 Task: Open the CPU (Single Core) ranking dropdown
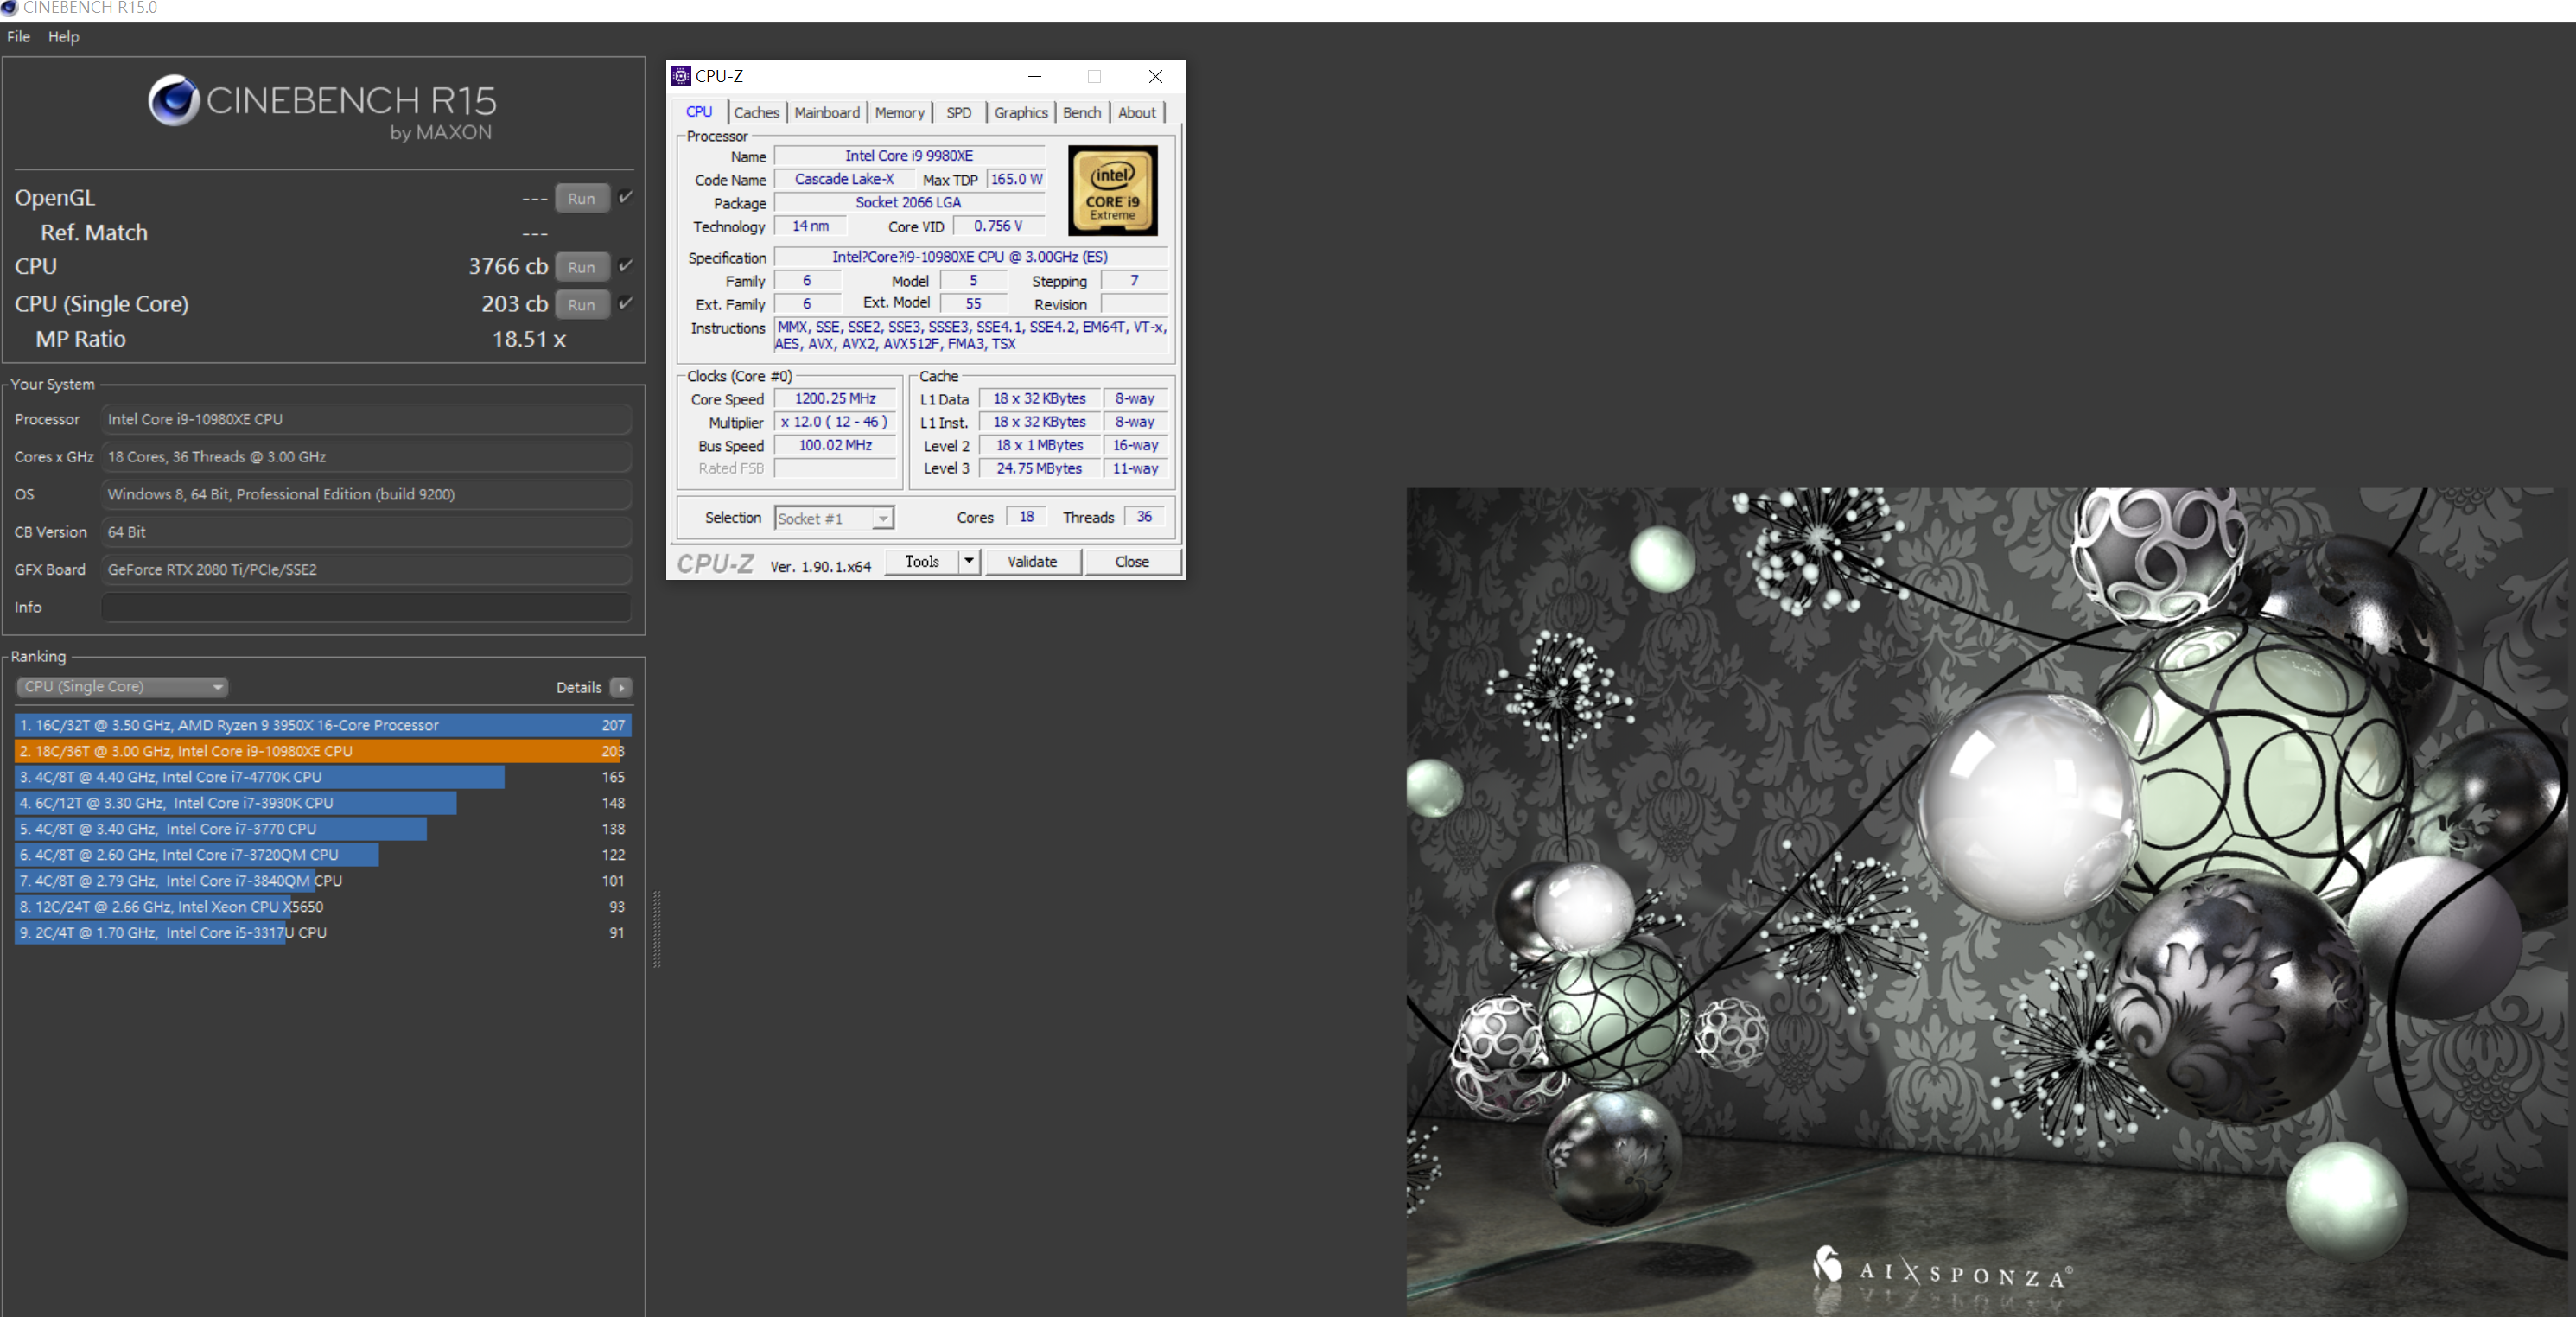[122, 687]
